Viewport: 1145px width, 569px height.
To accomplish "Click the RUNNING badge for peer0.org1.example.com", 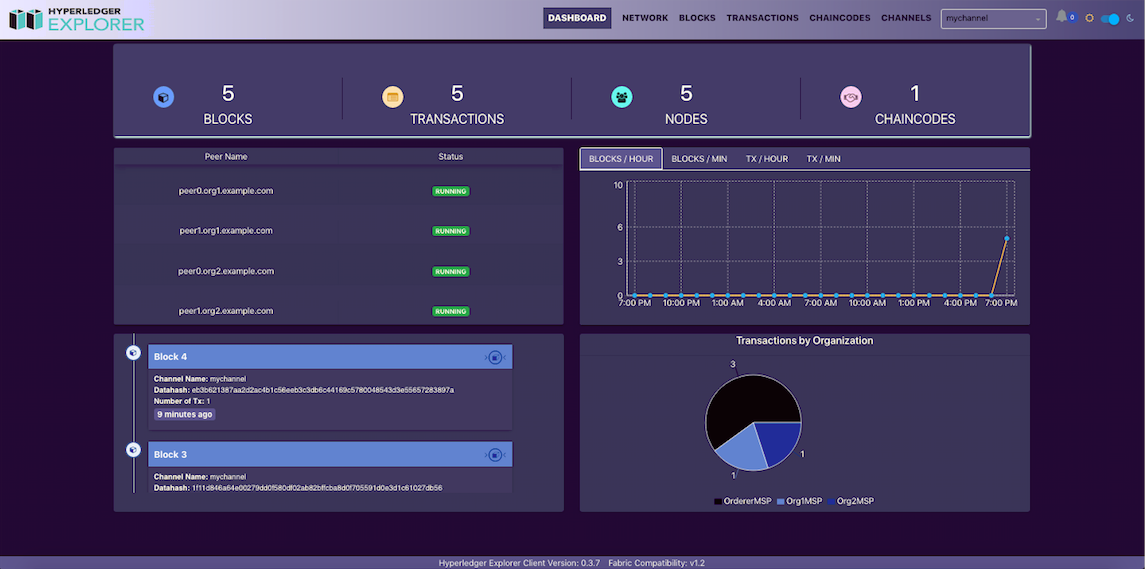I will [x=451, y=191].
